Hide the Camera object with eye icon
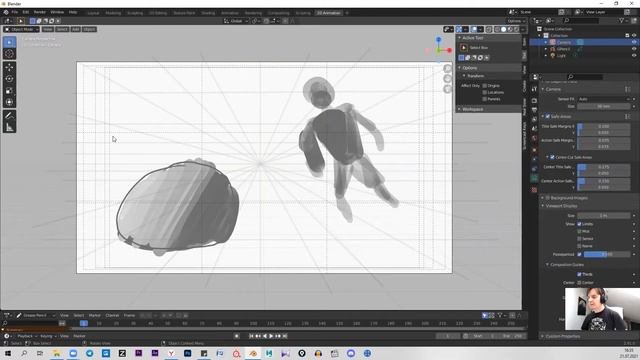The image size is (640, 360). pyautogui.click(x=634, y=42)
